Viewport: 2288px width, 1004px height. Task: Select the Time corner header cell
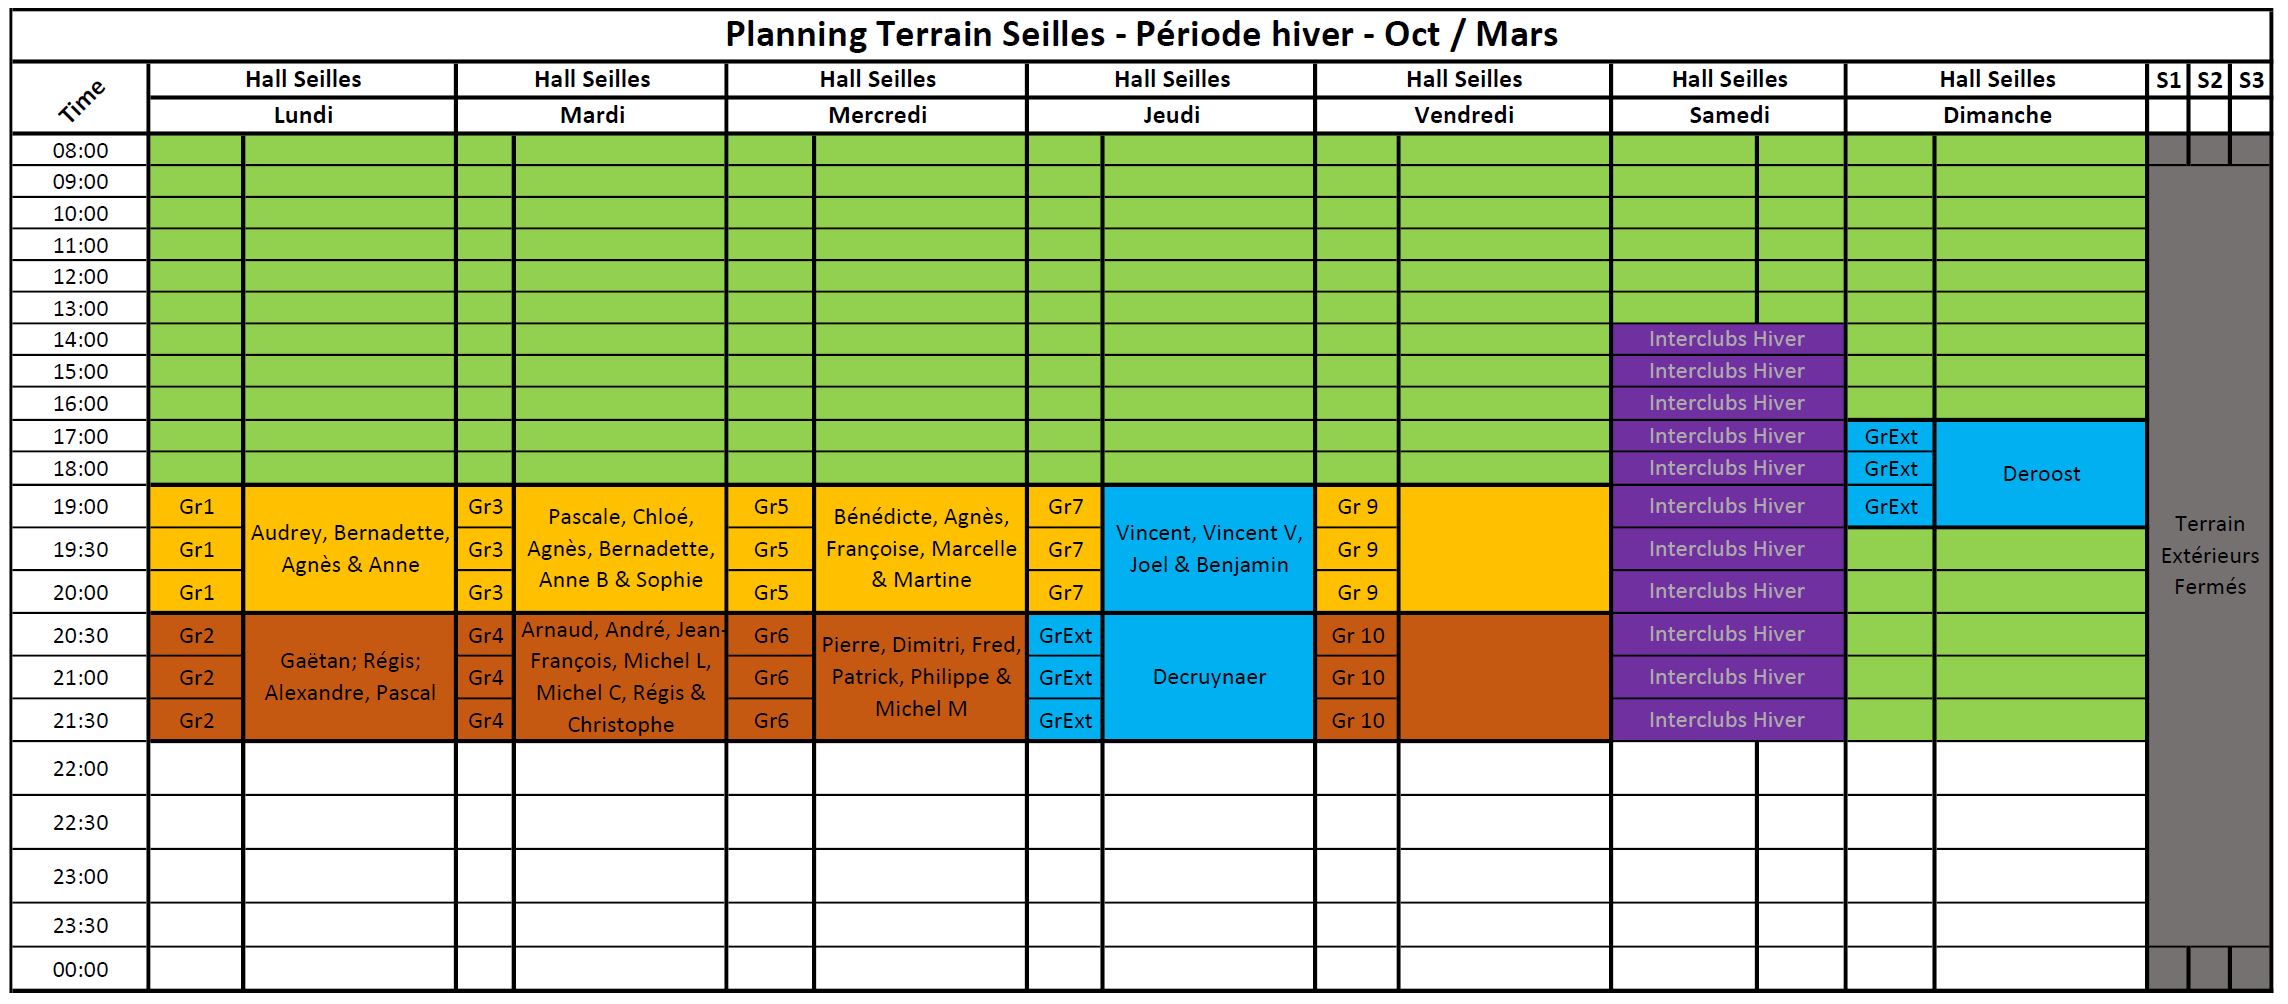point(80,98)
